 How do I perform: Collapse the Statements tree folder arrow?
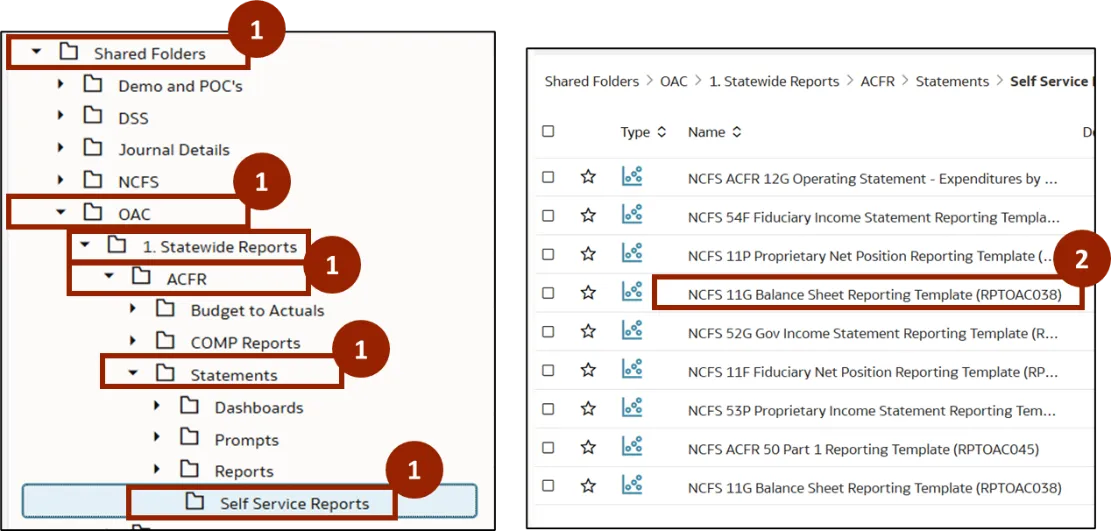pyautogui.click(x=132, y=373)
